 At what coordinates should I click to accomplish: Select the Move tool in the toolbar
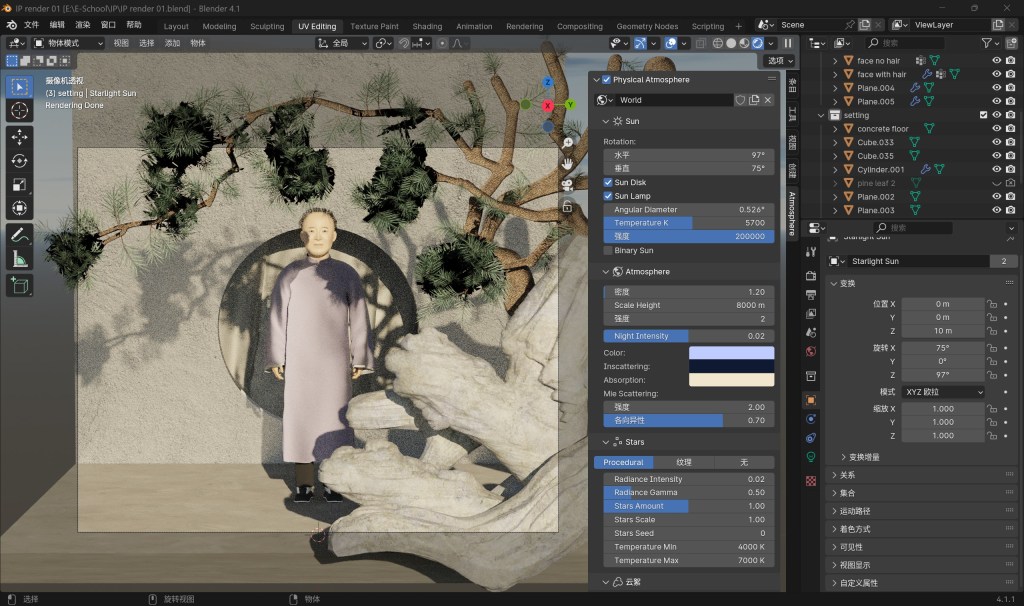coord(20,136)
